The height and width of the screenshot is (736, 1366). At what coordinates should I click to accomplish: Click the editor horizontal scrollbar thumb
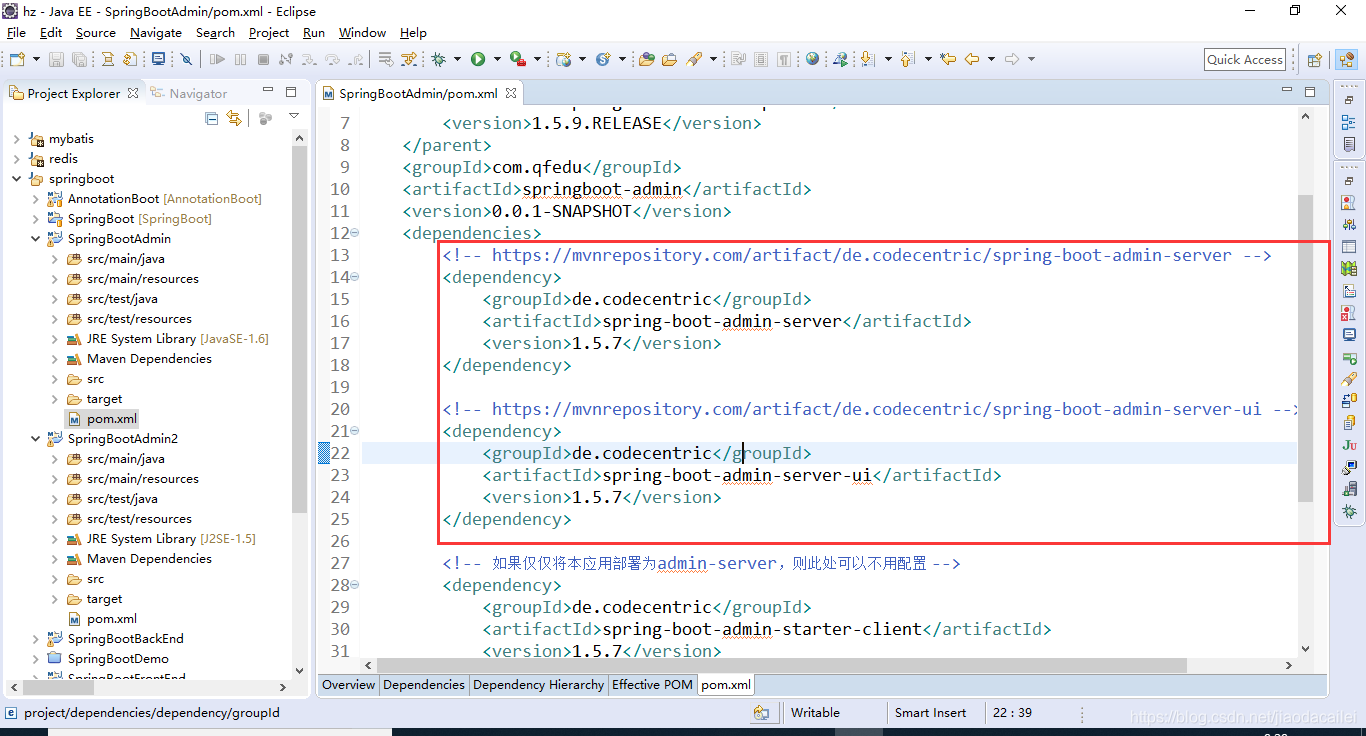click(782, 665)
